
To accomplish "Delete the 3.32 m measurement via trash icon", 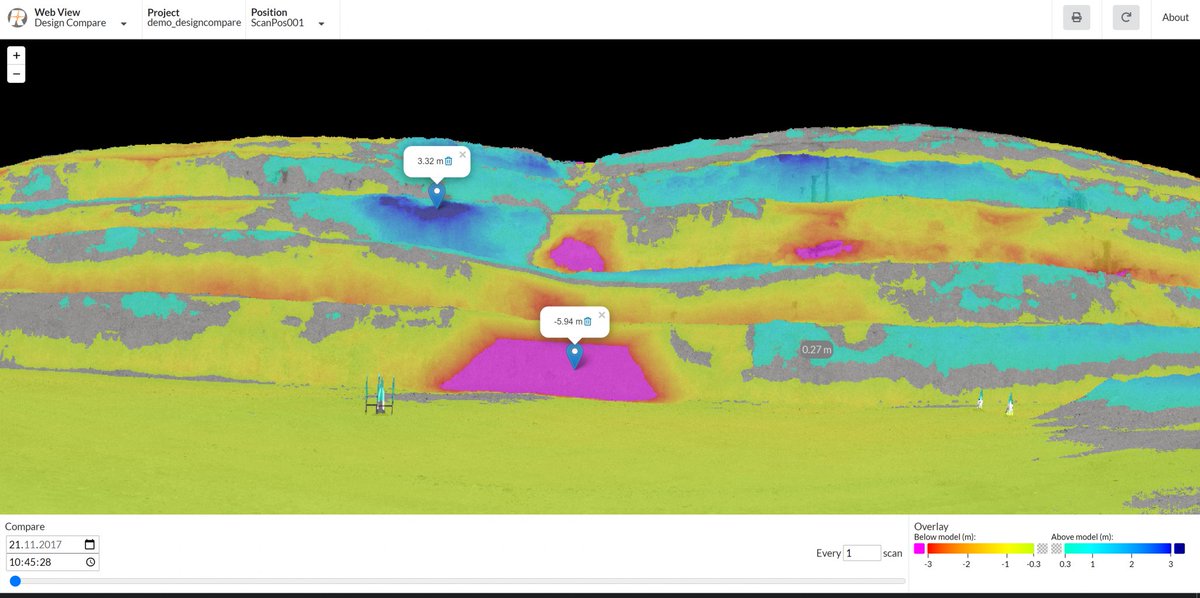I will point(448,161).
